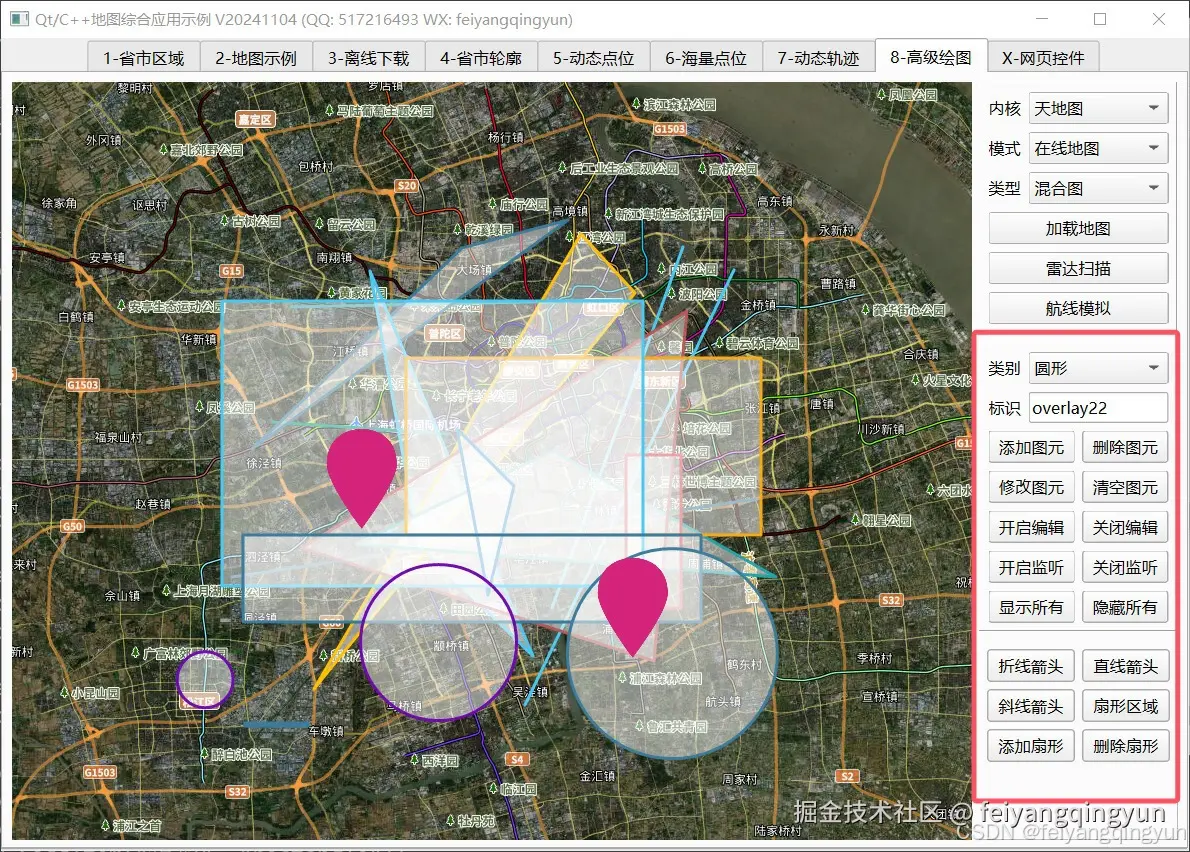The width and height of the screenshot is (1190, 852).
Task: Click the 加载地图 button
Action: (x=1078, y=228)
